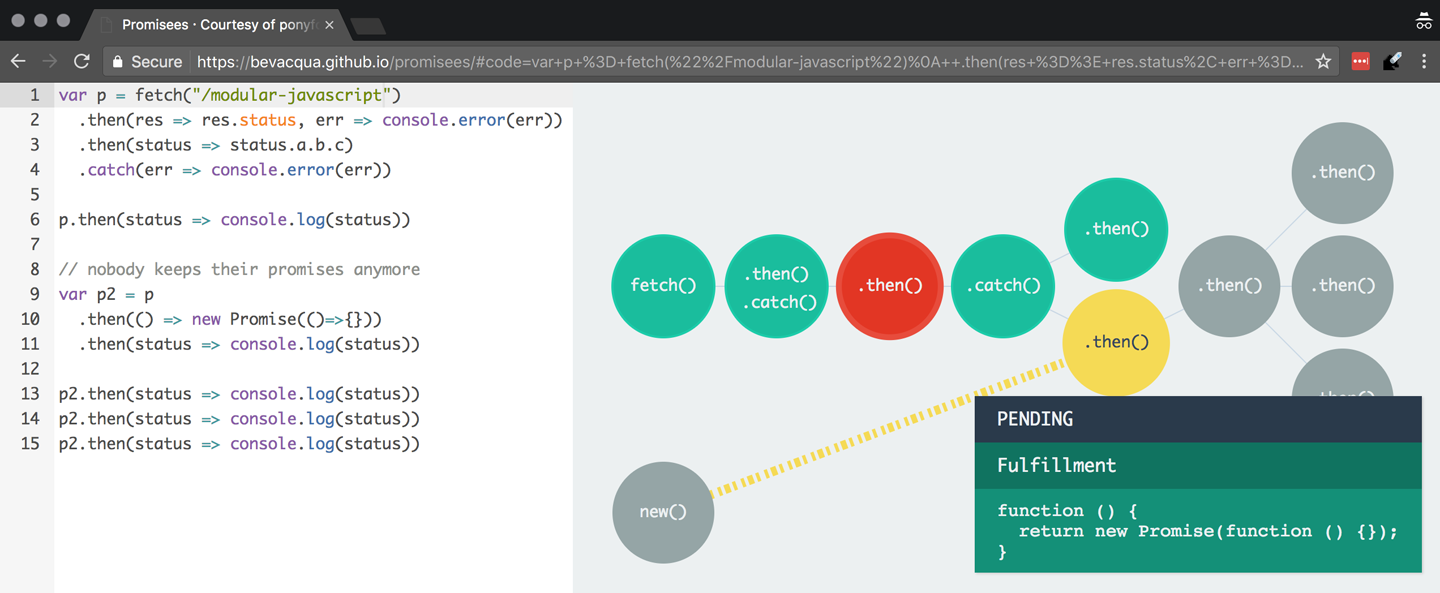This screenshot has height=593, width=1440.
Task: Click the yellow pending .then() node
Action: (1116, 342)
